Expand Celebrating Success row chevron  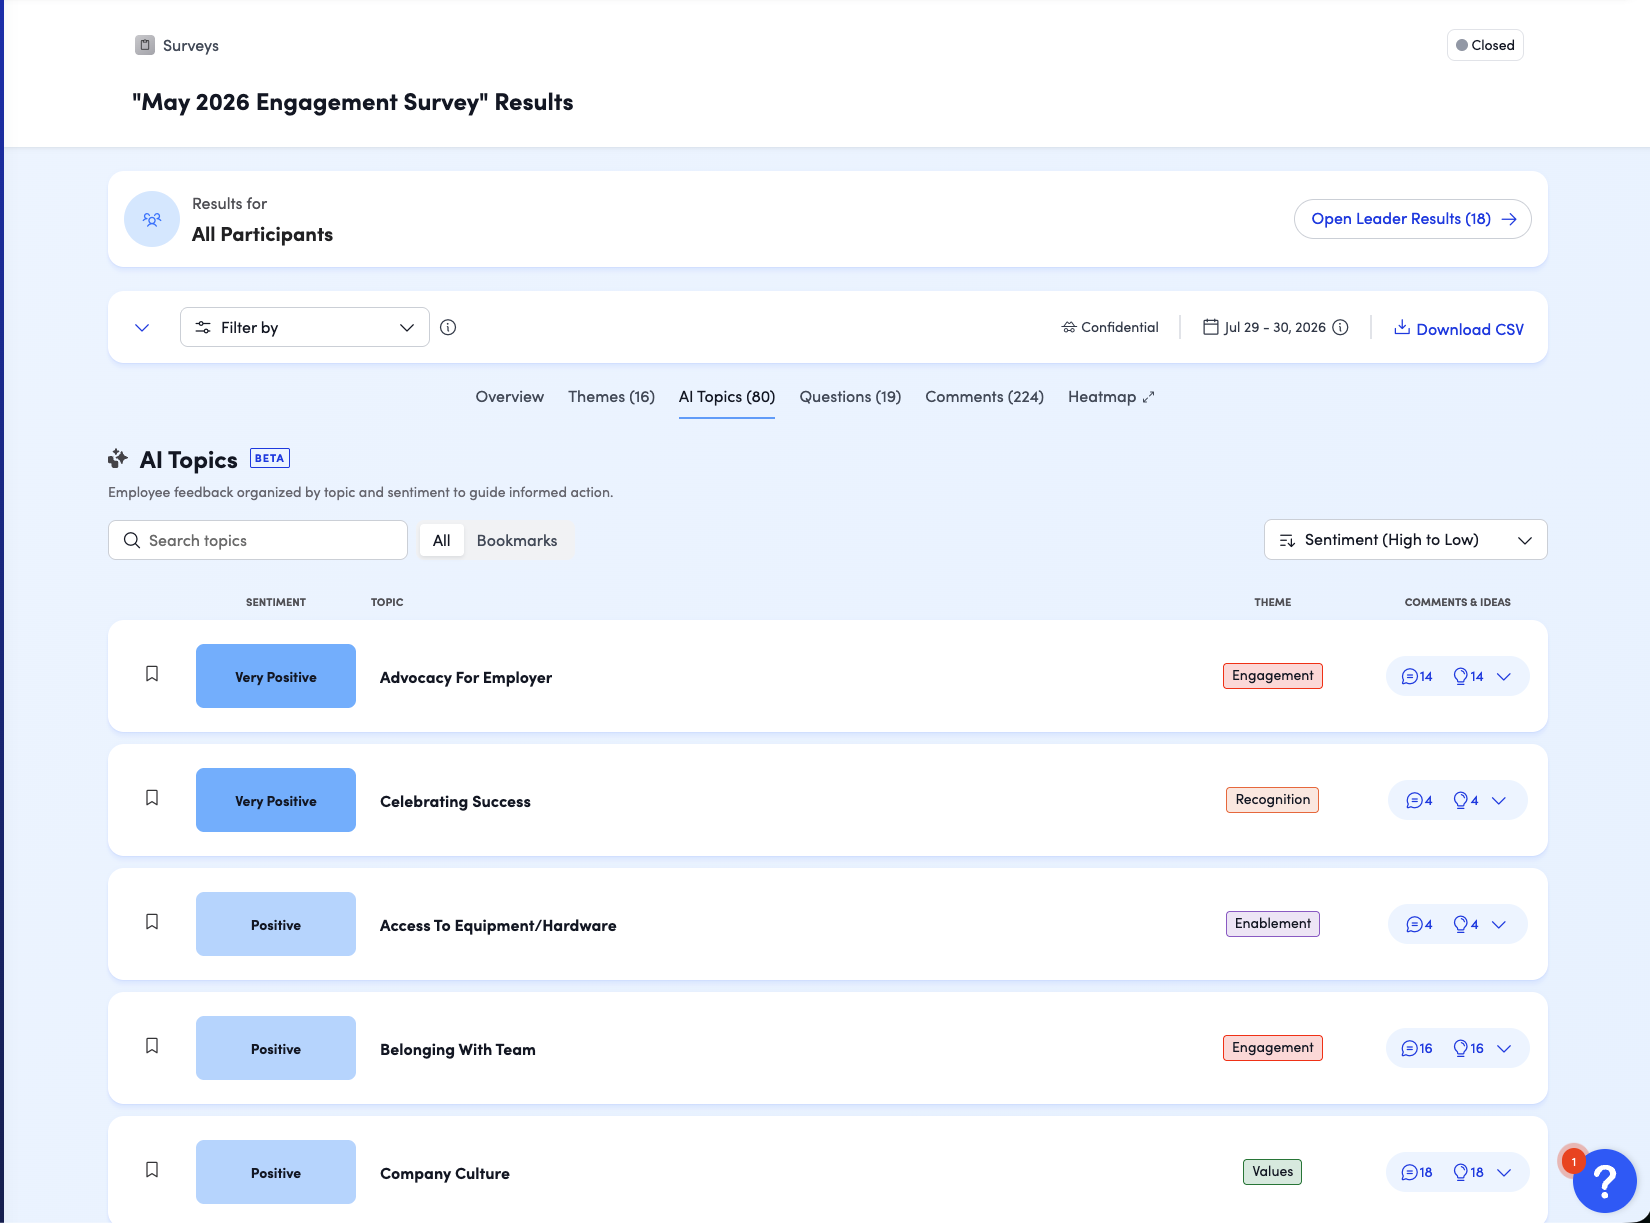click(1499, 801)
